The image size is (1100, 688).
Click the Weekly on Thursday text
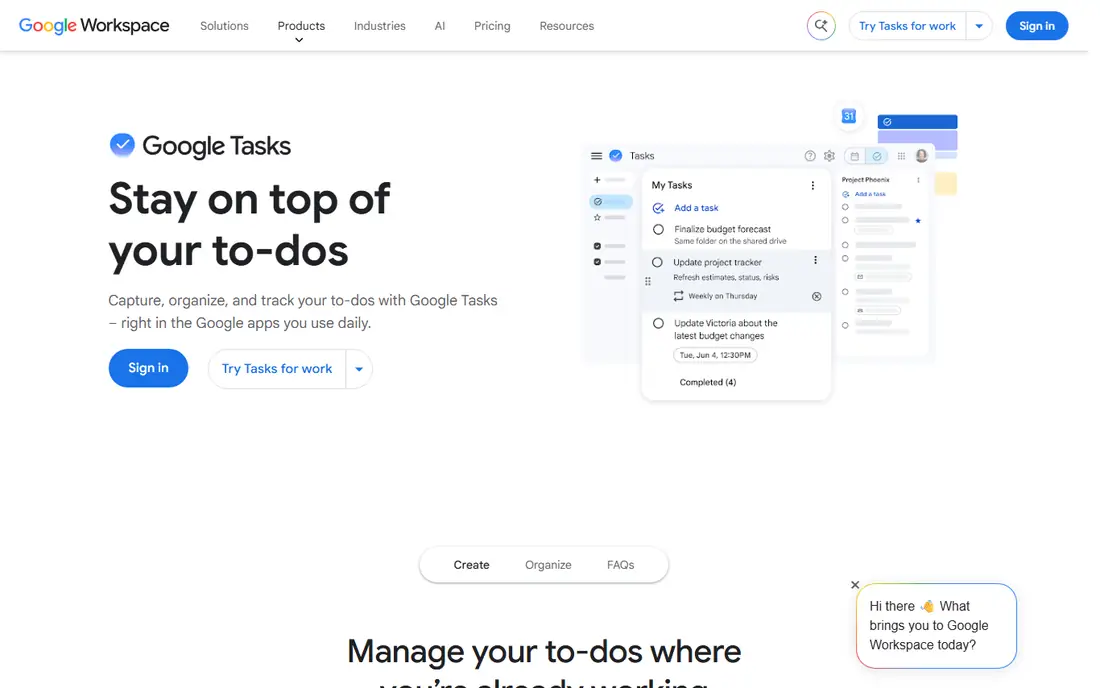(x=723, y=296)
